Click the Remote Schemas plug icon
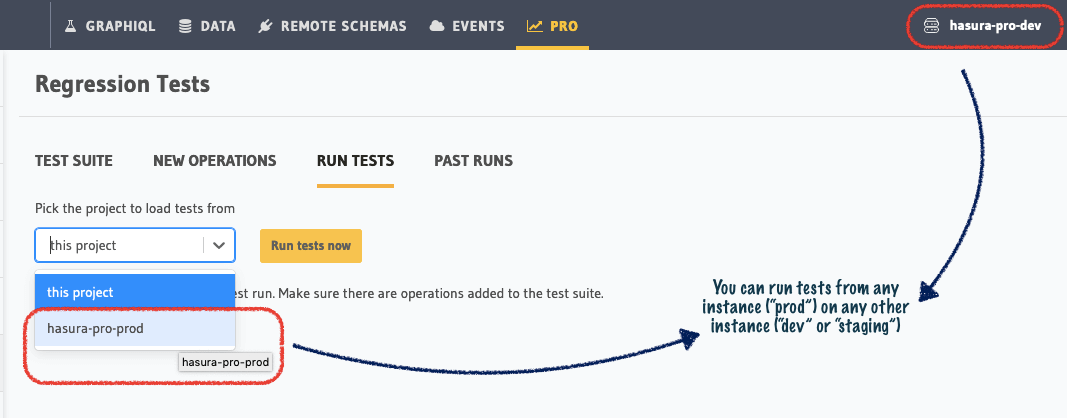 point(265,26)
